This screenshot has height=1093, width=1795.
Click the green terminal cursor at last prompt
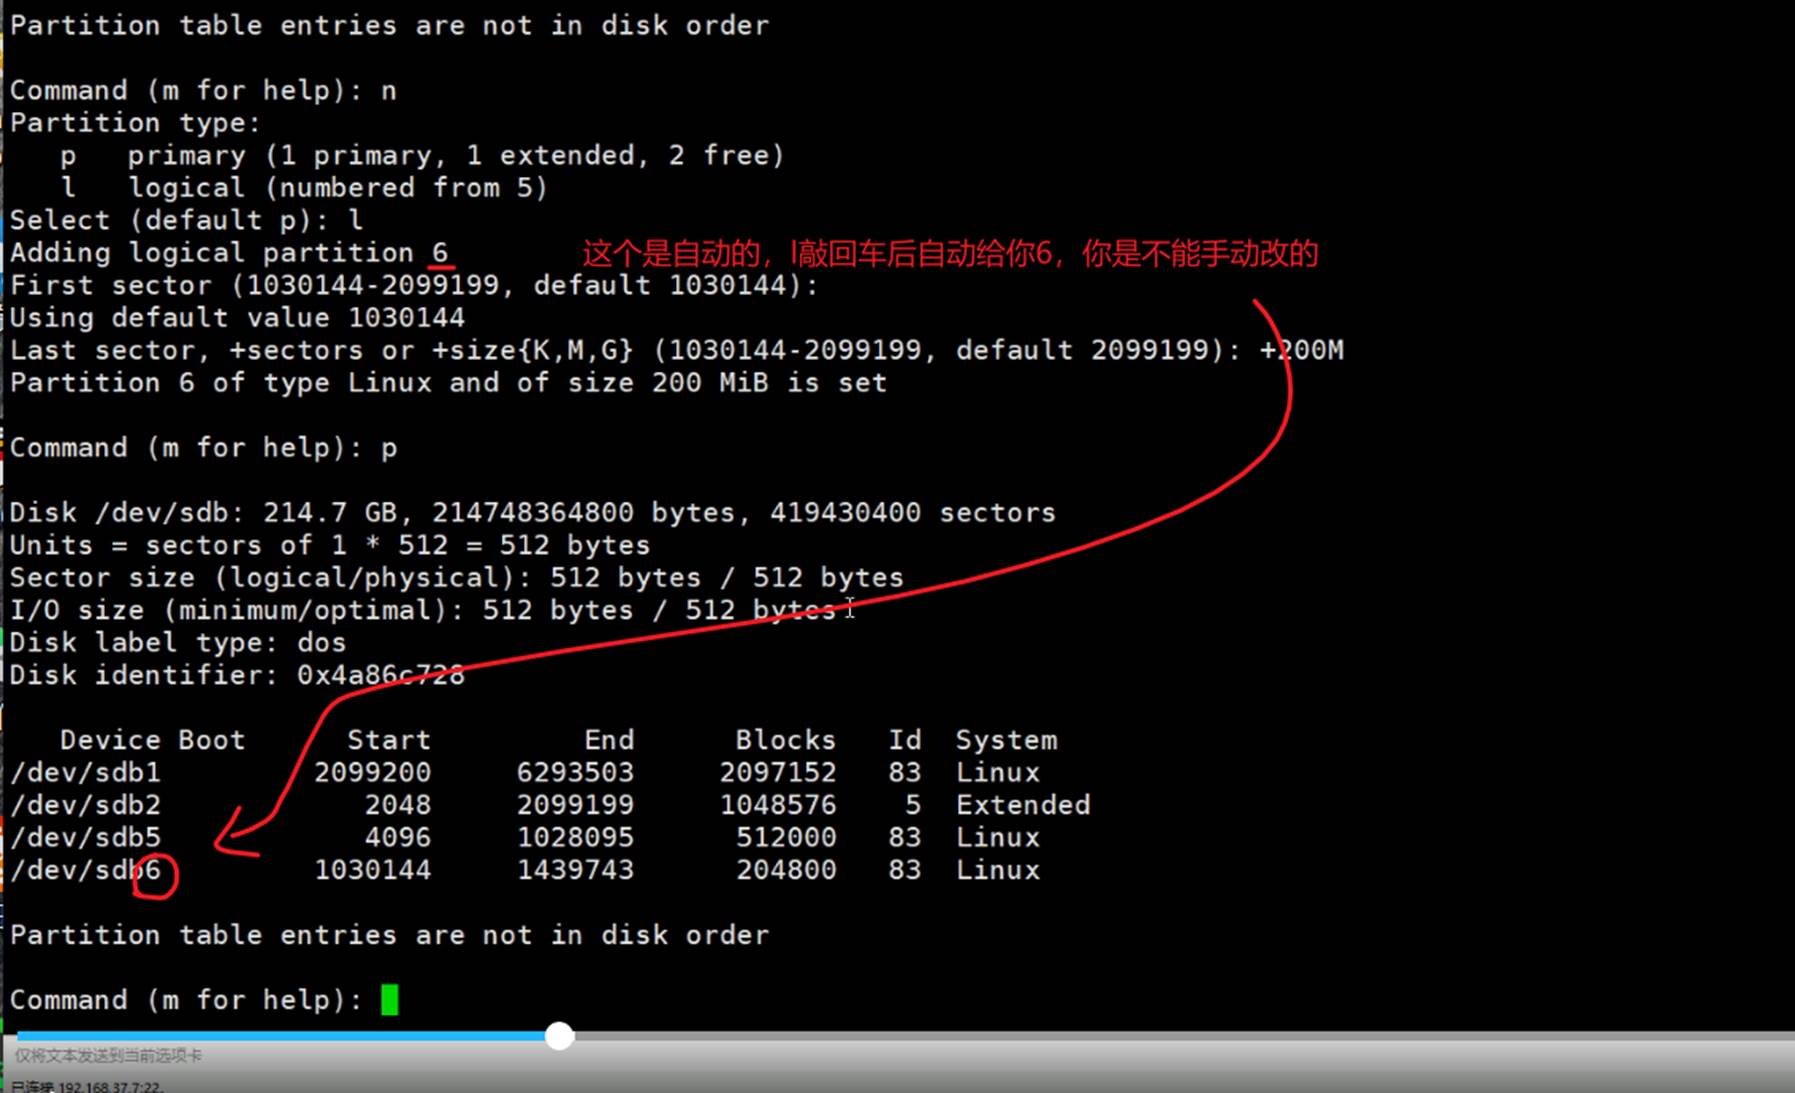[390, 999]
